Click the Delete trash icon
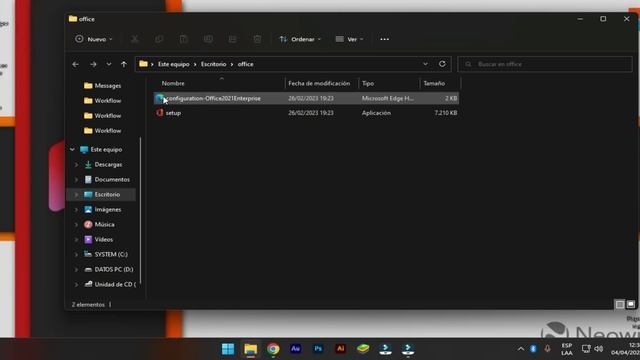This screenshot has height=360, width=640. click(257, 39)
